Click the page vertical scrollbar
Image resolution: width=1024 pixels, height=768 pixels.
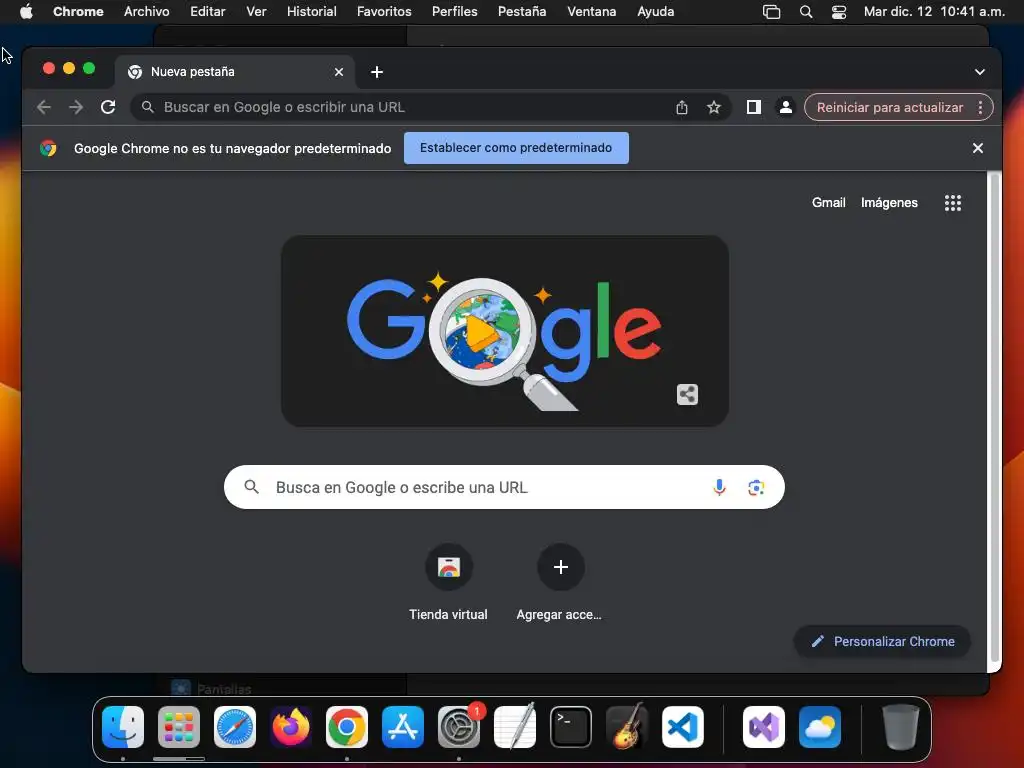(993, 417)
